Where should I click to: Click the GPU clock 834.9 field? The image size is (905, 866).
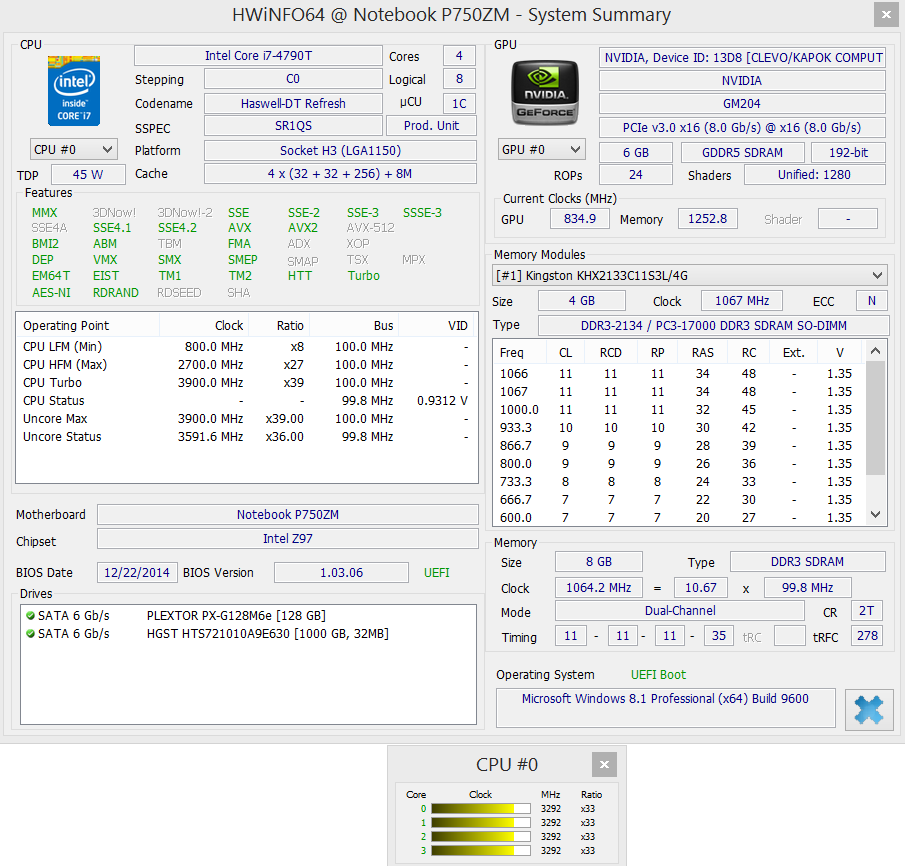coord(579,219)
